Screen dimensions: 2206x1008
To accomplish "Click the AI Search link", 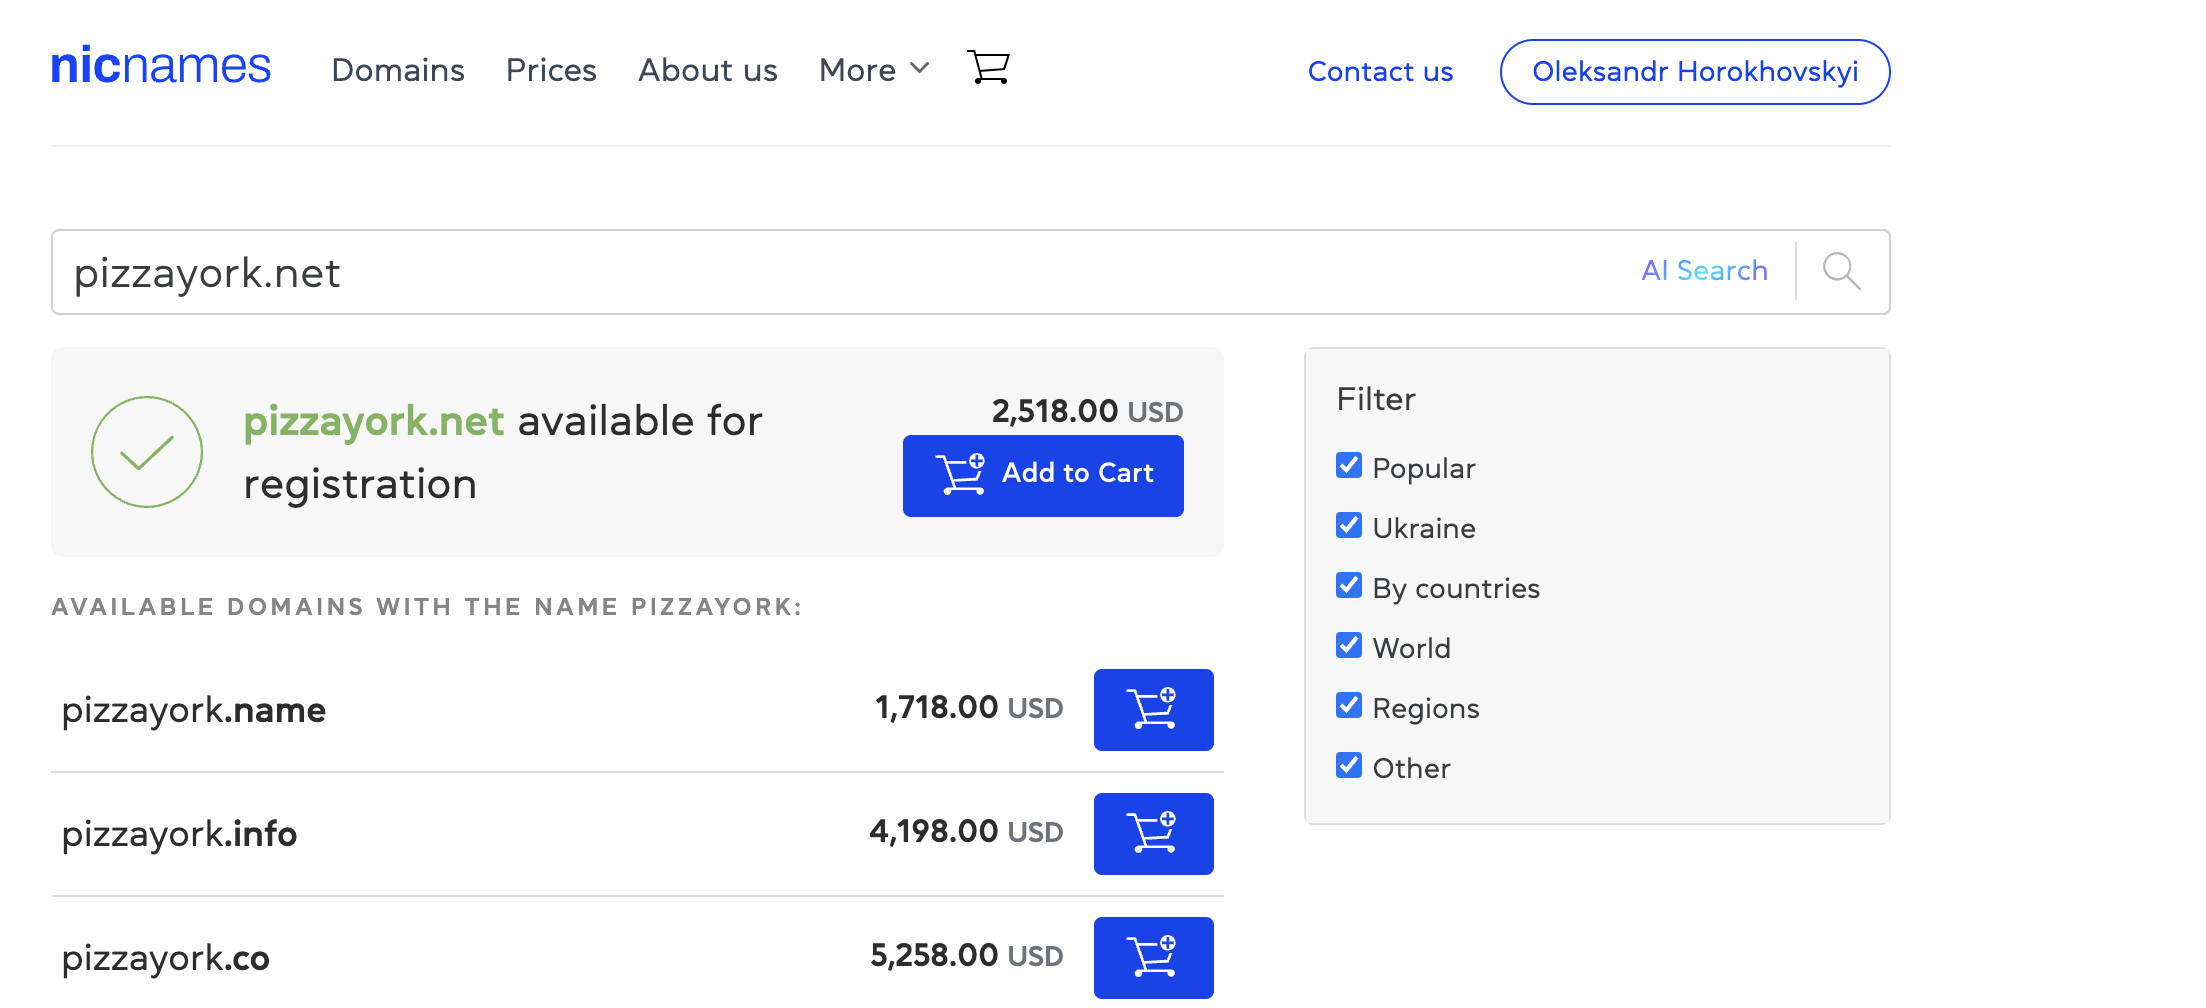I will [1704, 270].
